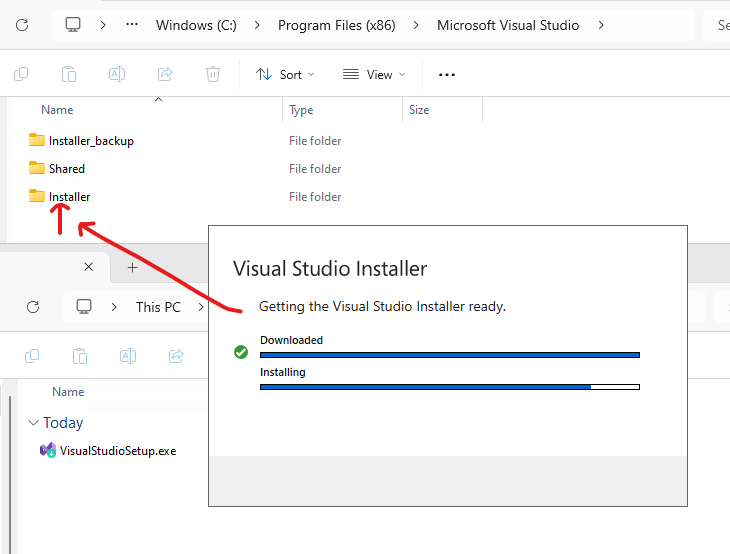Click Delete trash icon in top window toolbar
The height and width of the screenshot is (554, 730).
(x=213, y=74)
